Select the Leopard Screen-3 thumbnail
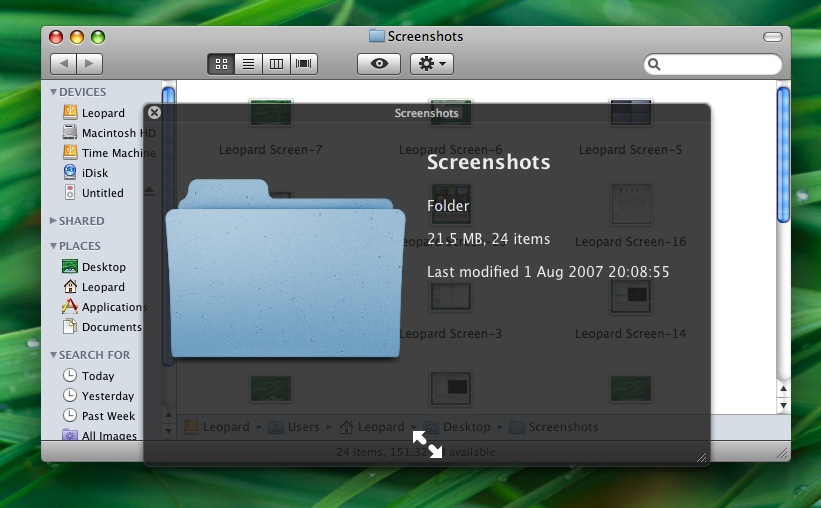 pyautogui.click(x=450, y=297)
